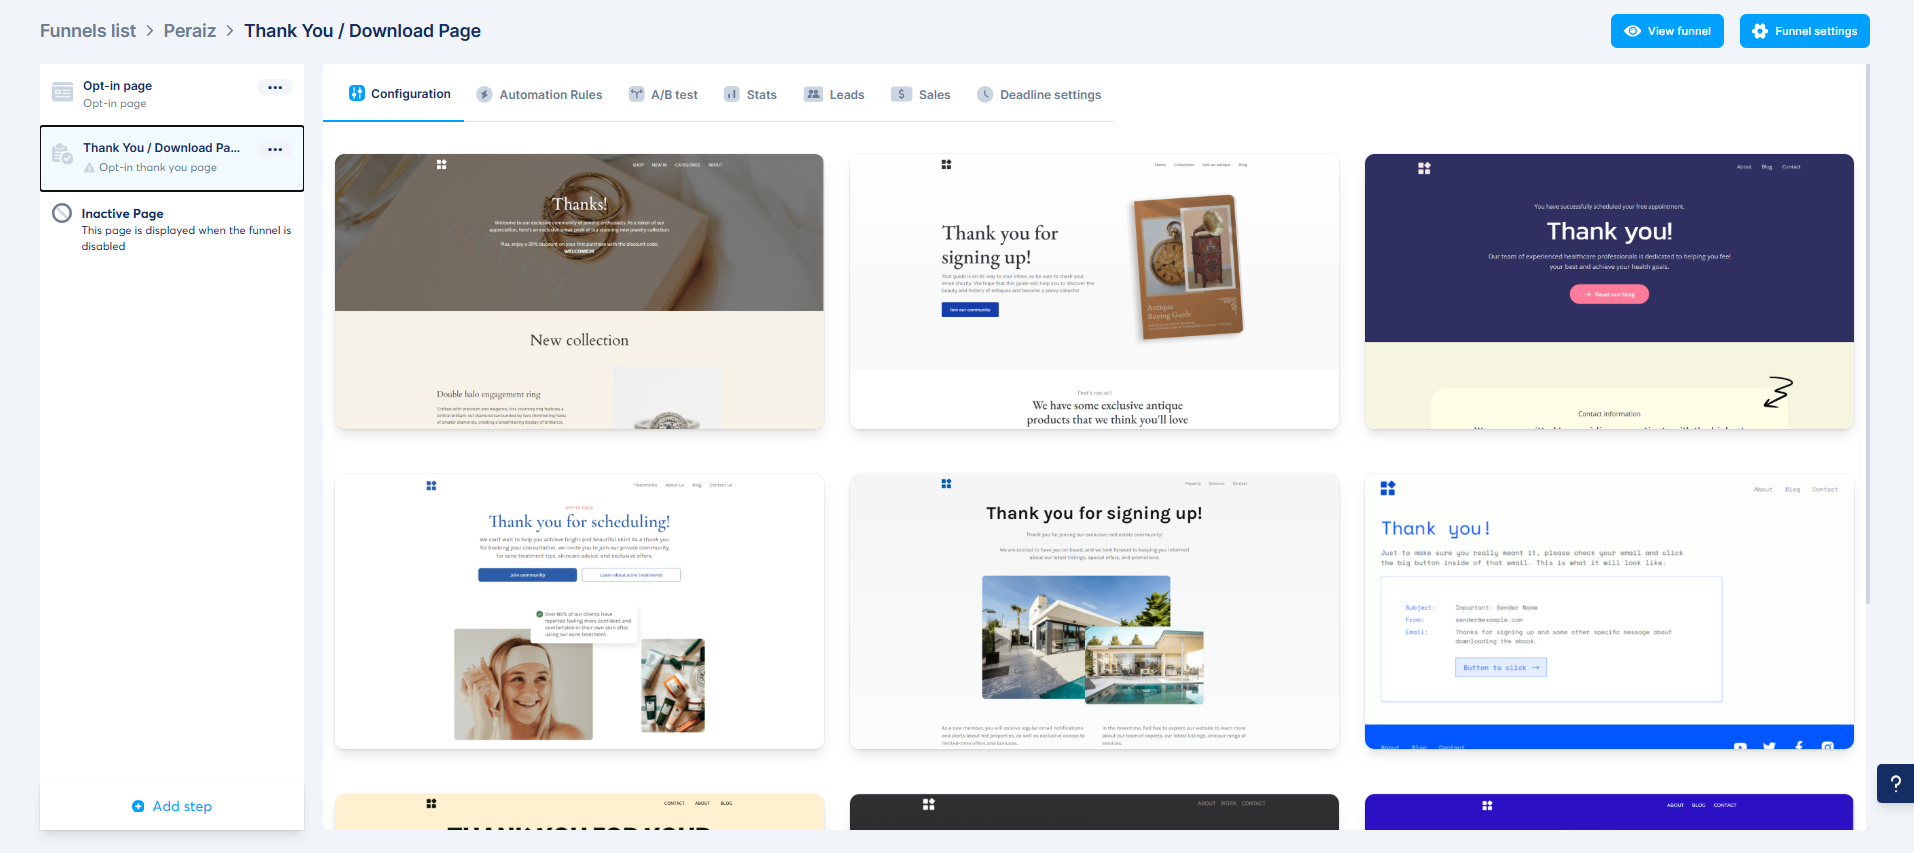Select the jewelry 'Thanks!' New collection template
The width and height of the screenshot is (1914, 853).
click(x=579, y=291)
